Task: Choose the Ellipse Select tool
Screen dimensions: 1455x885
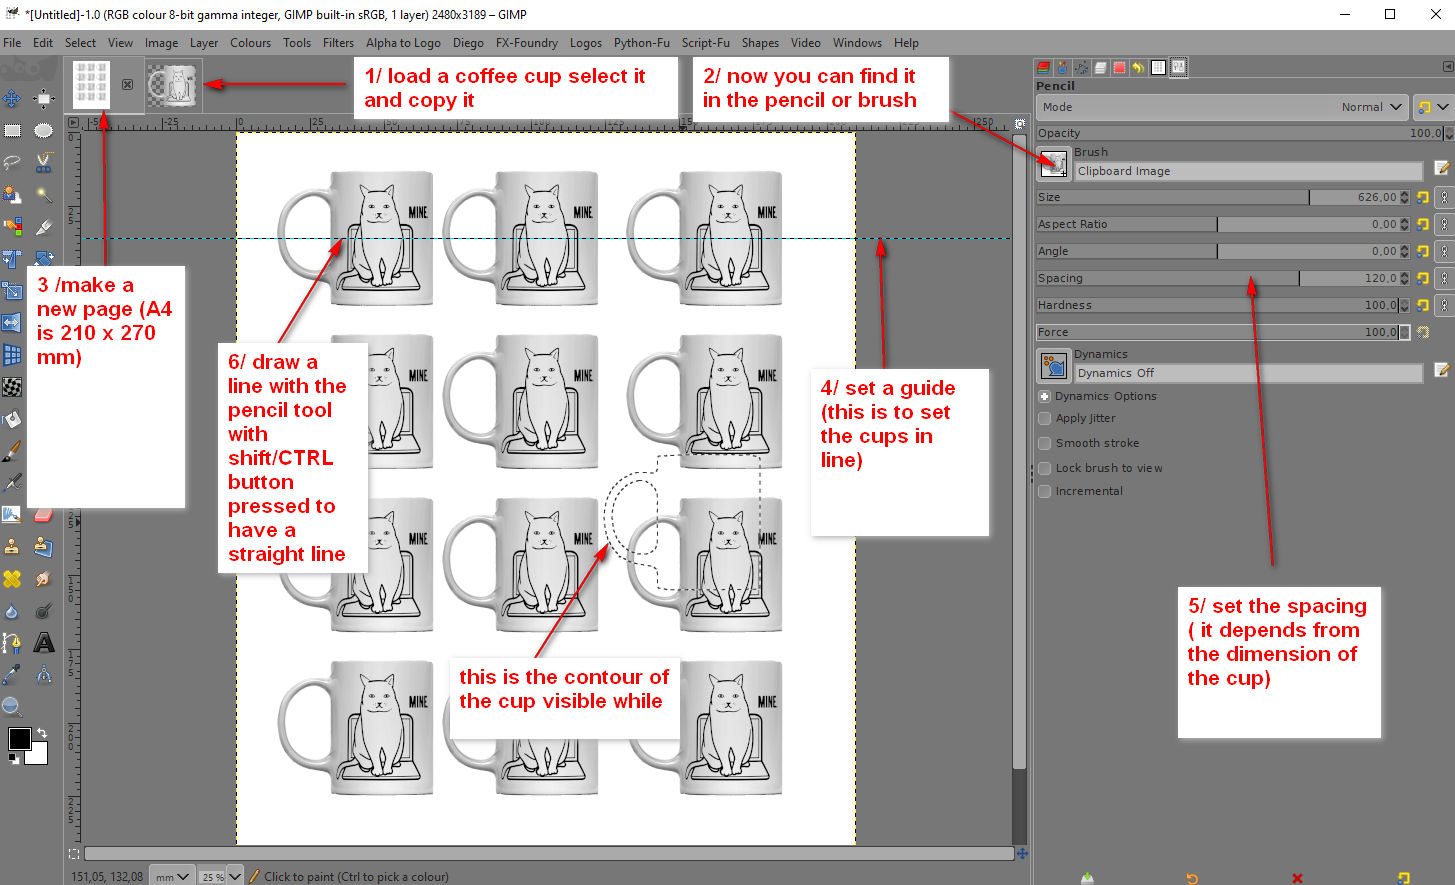Action: [43, 131]
